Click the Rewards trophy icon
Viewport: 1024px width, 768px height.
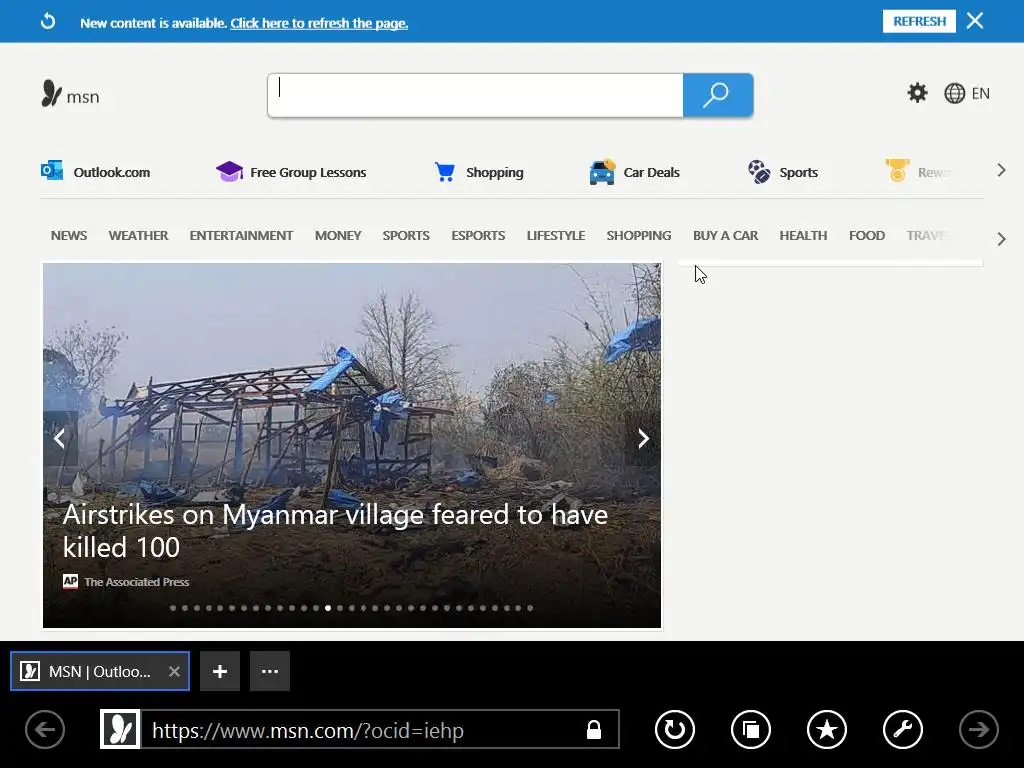(x=897, y=170)
